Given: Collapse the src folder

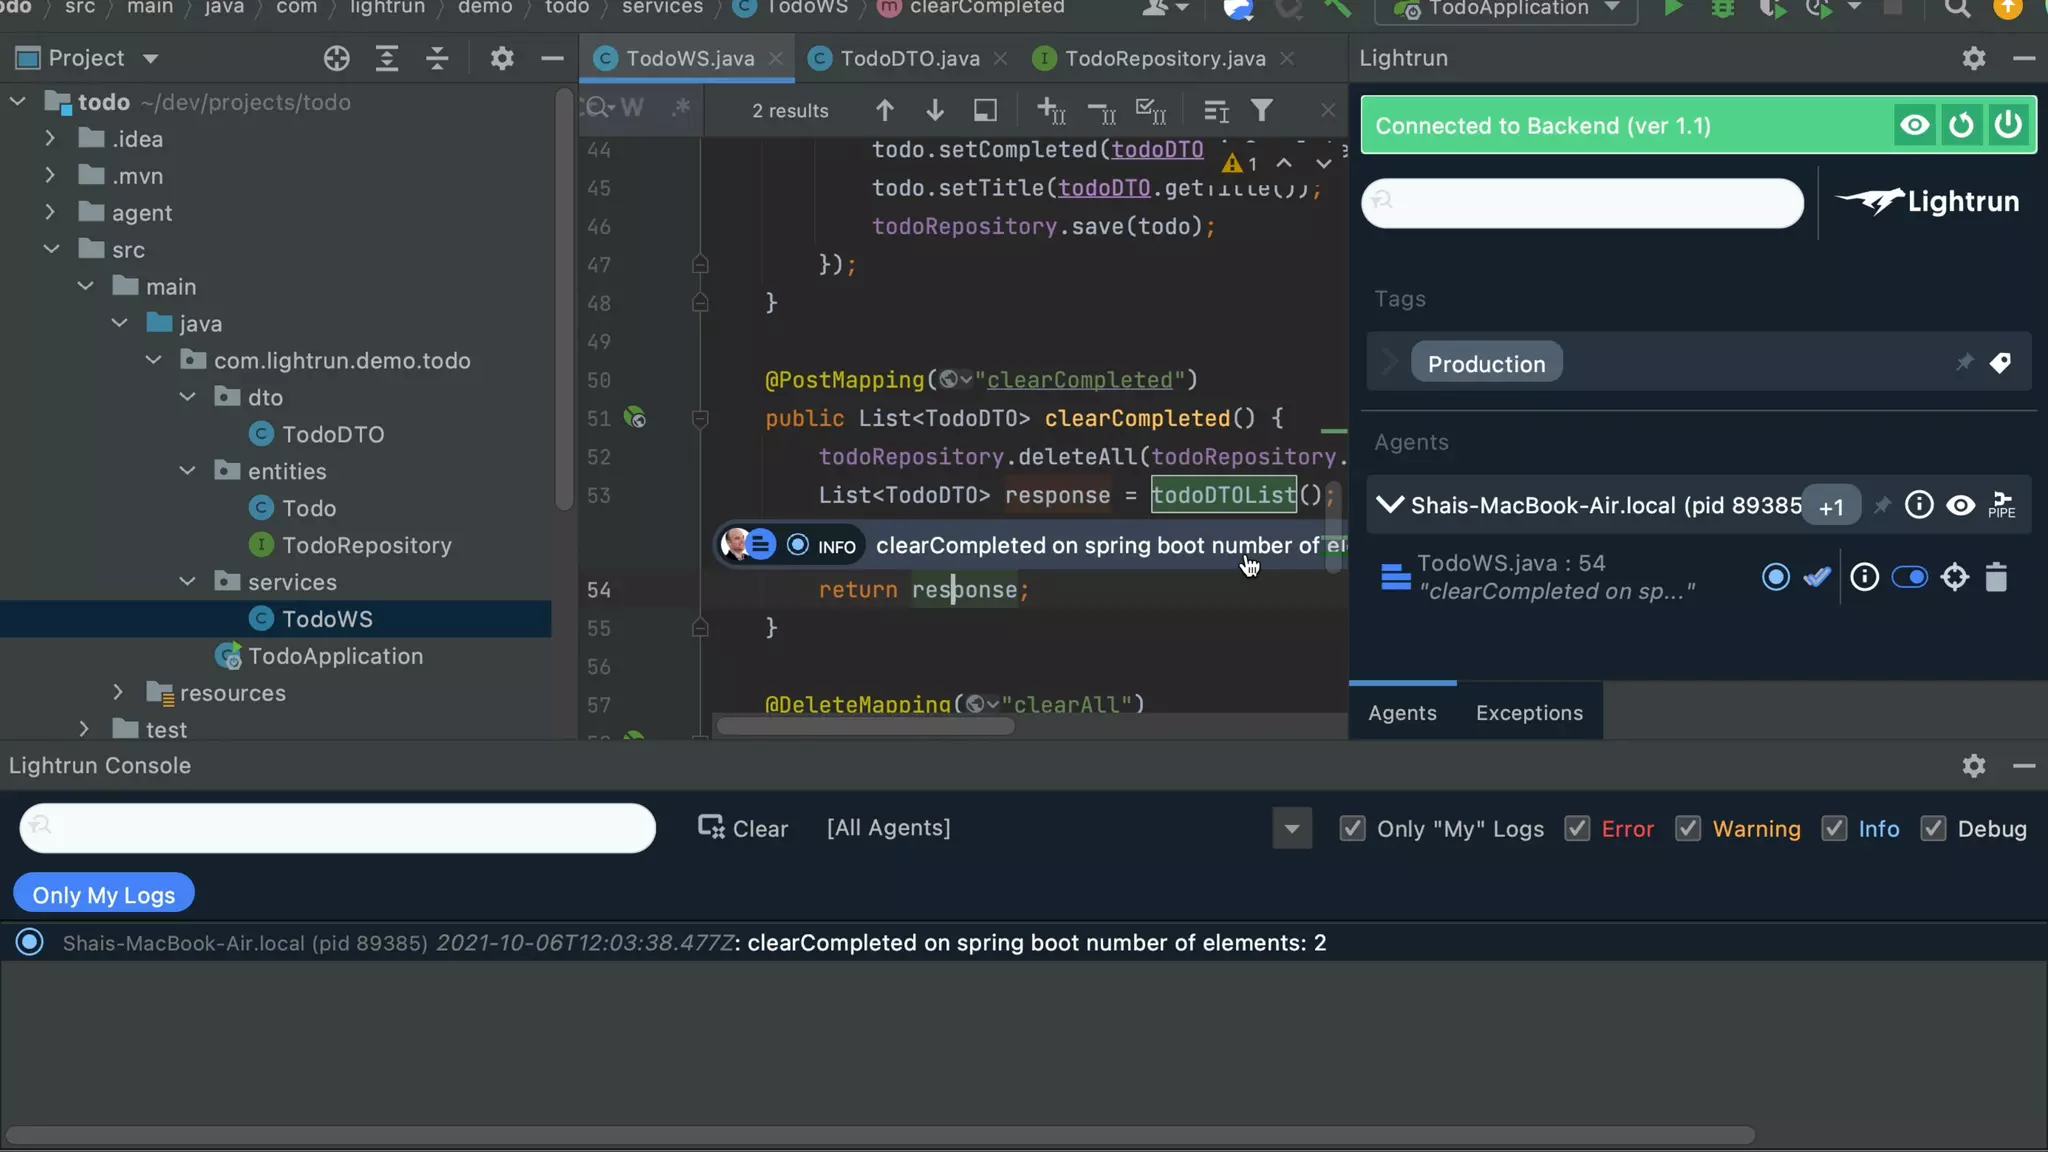Looking at the screenshot, I should pos(52,250).
